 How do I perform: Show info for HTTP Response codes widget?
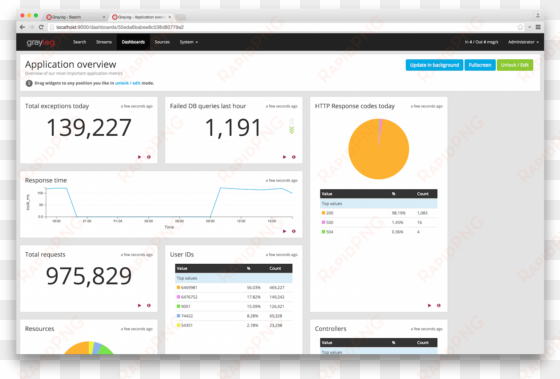(x=439, y=305)
